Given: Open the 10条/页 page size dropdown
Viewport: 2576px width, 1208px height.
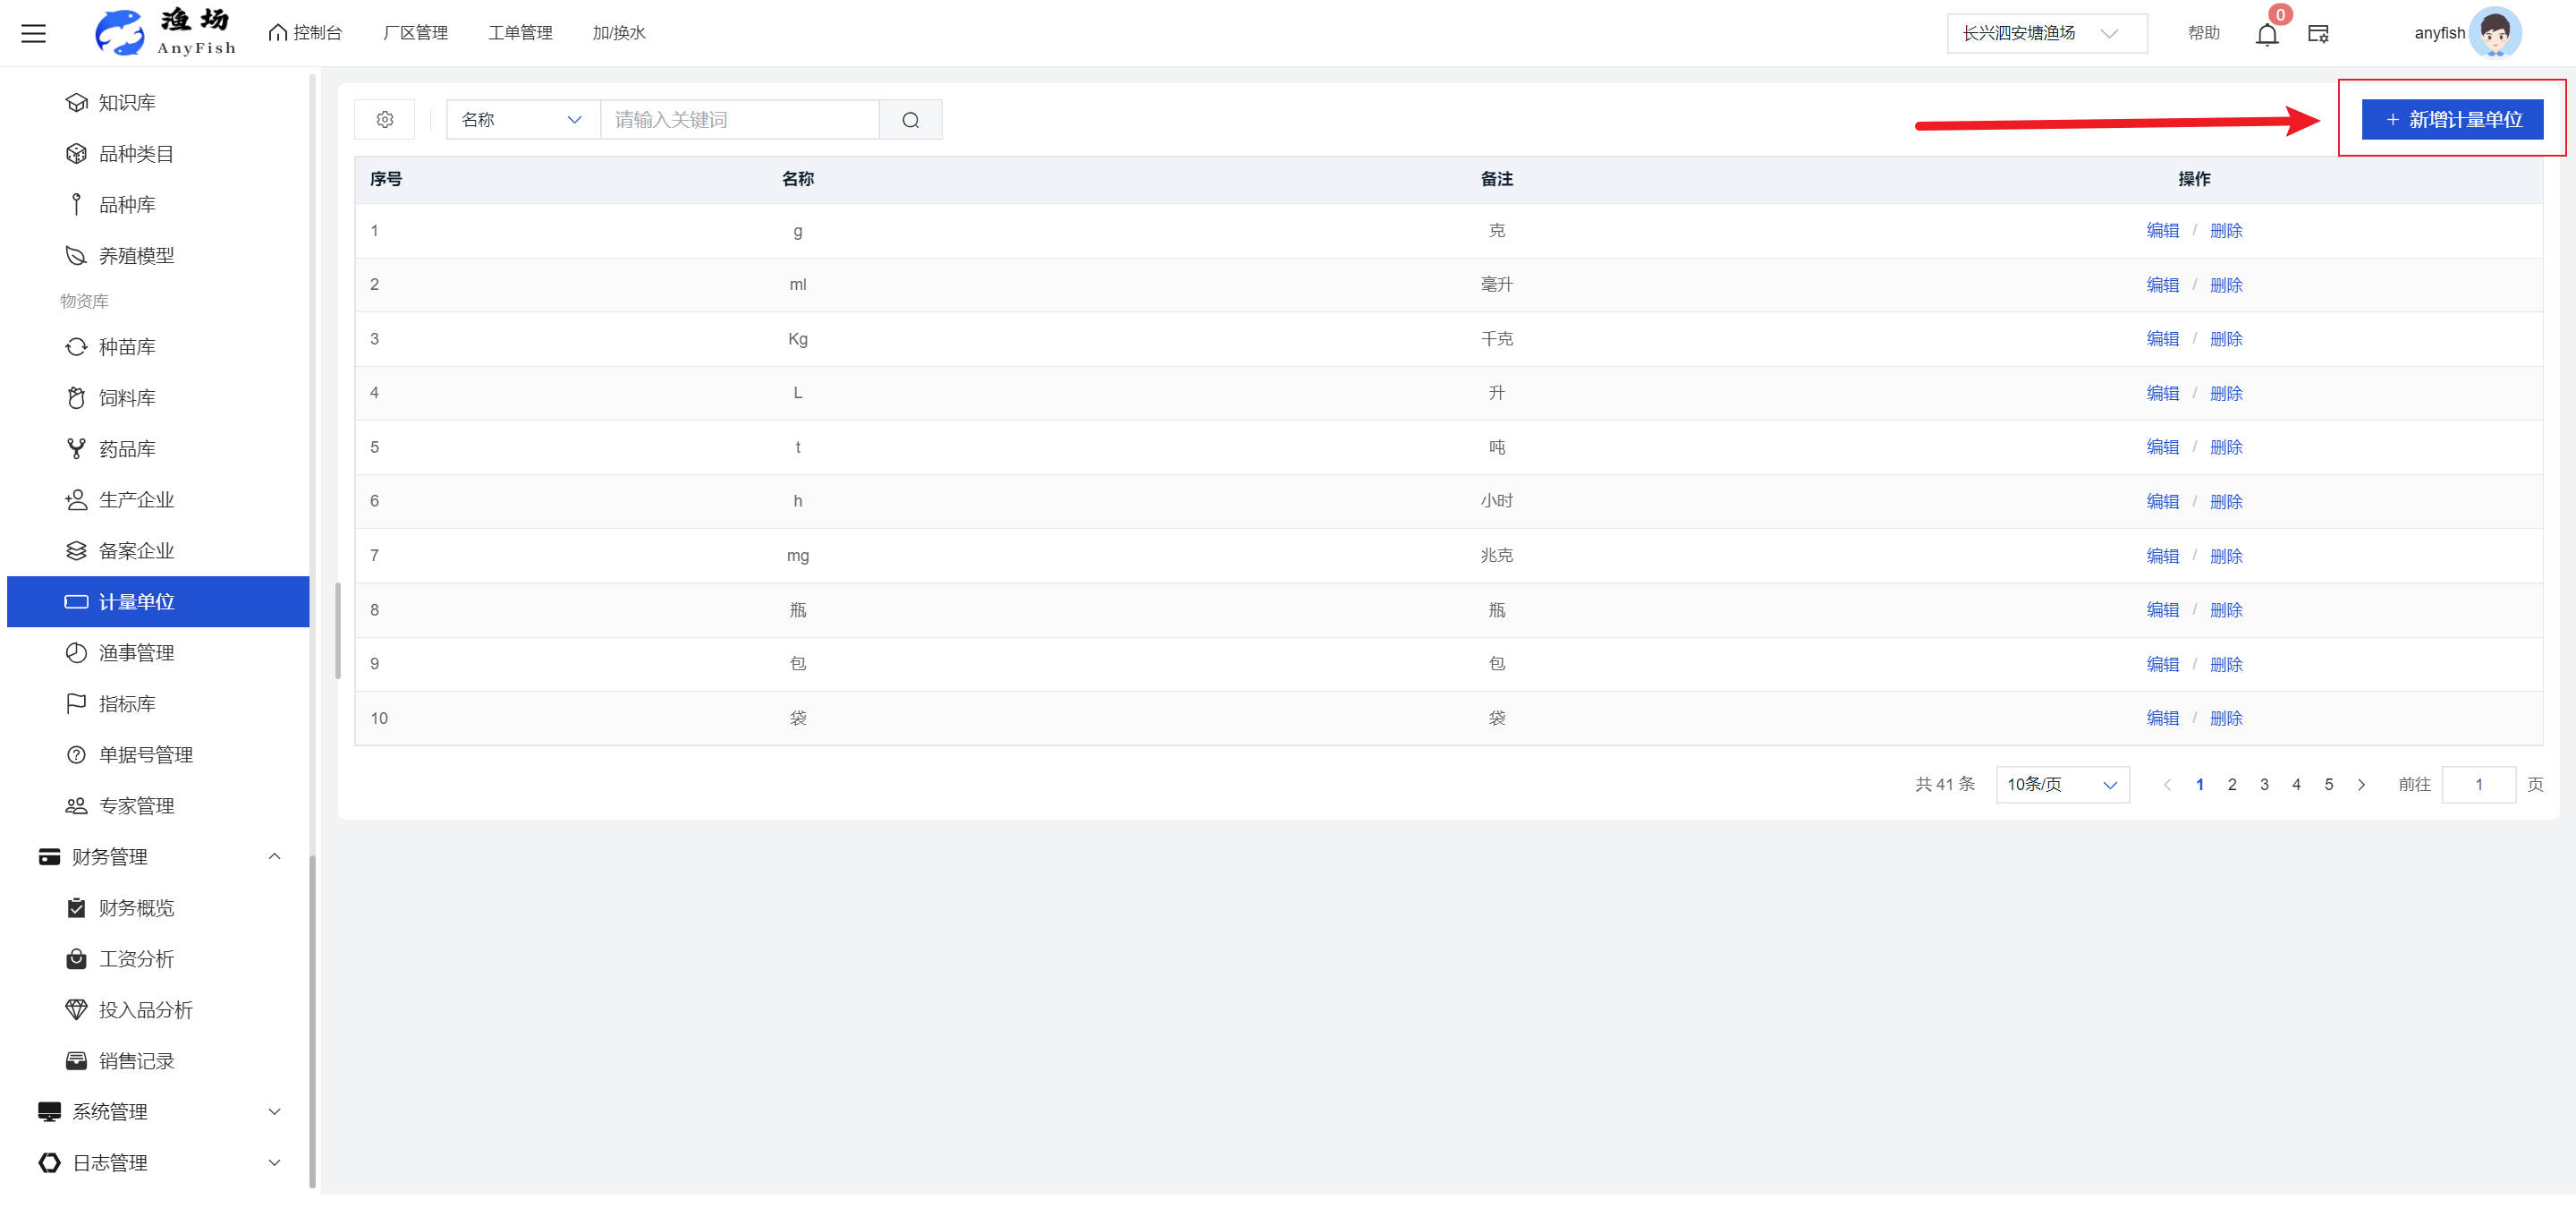Looking at the screenshot, I should click(x=2061, y=785).
